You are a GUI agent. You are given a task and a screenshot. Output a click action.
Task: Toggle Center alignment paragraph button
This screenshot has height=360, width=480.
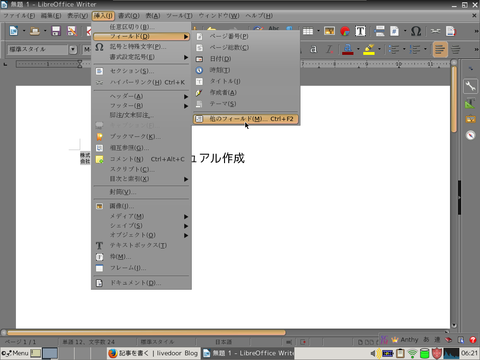tap(456, 49)
